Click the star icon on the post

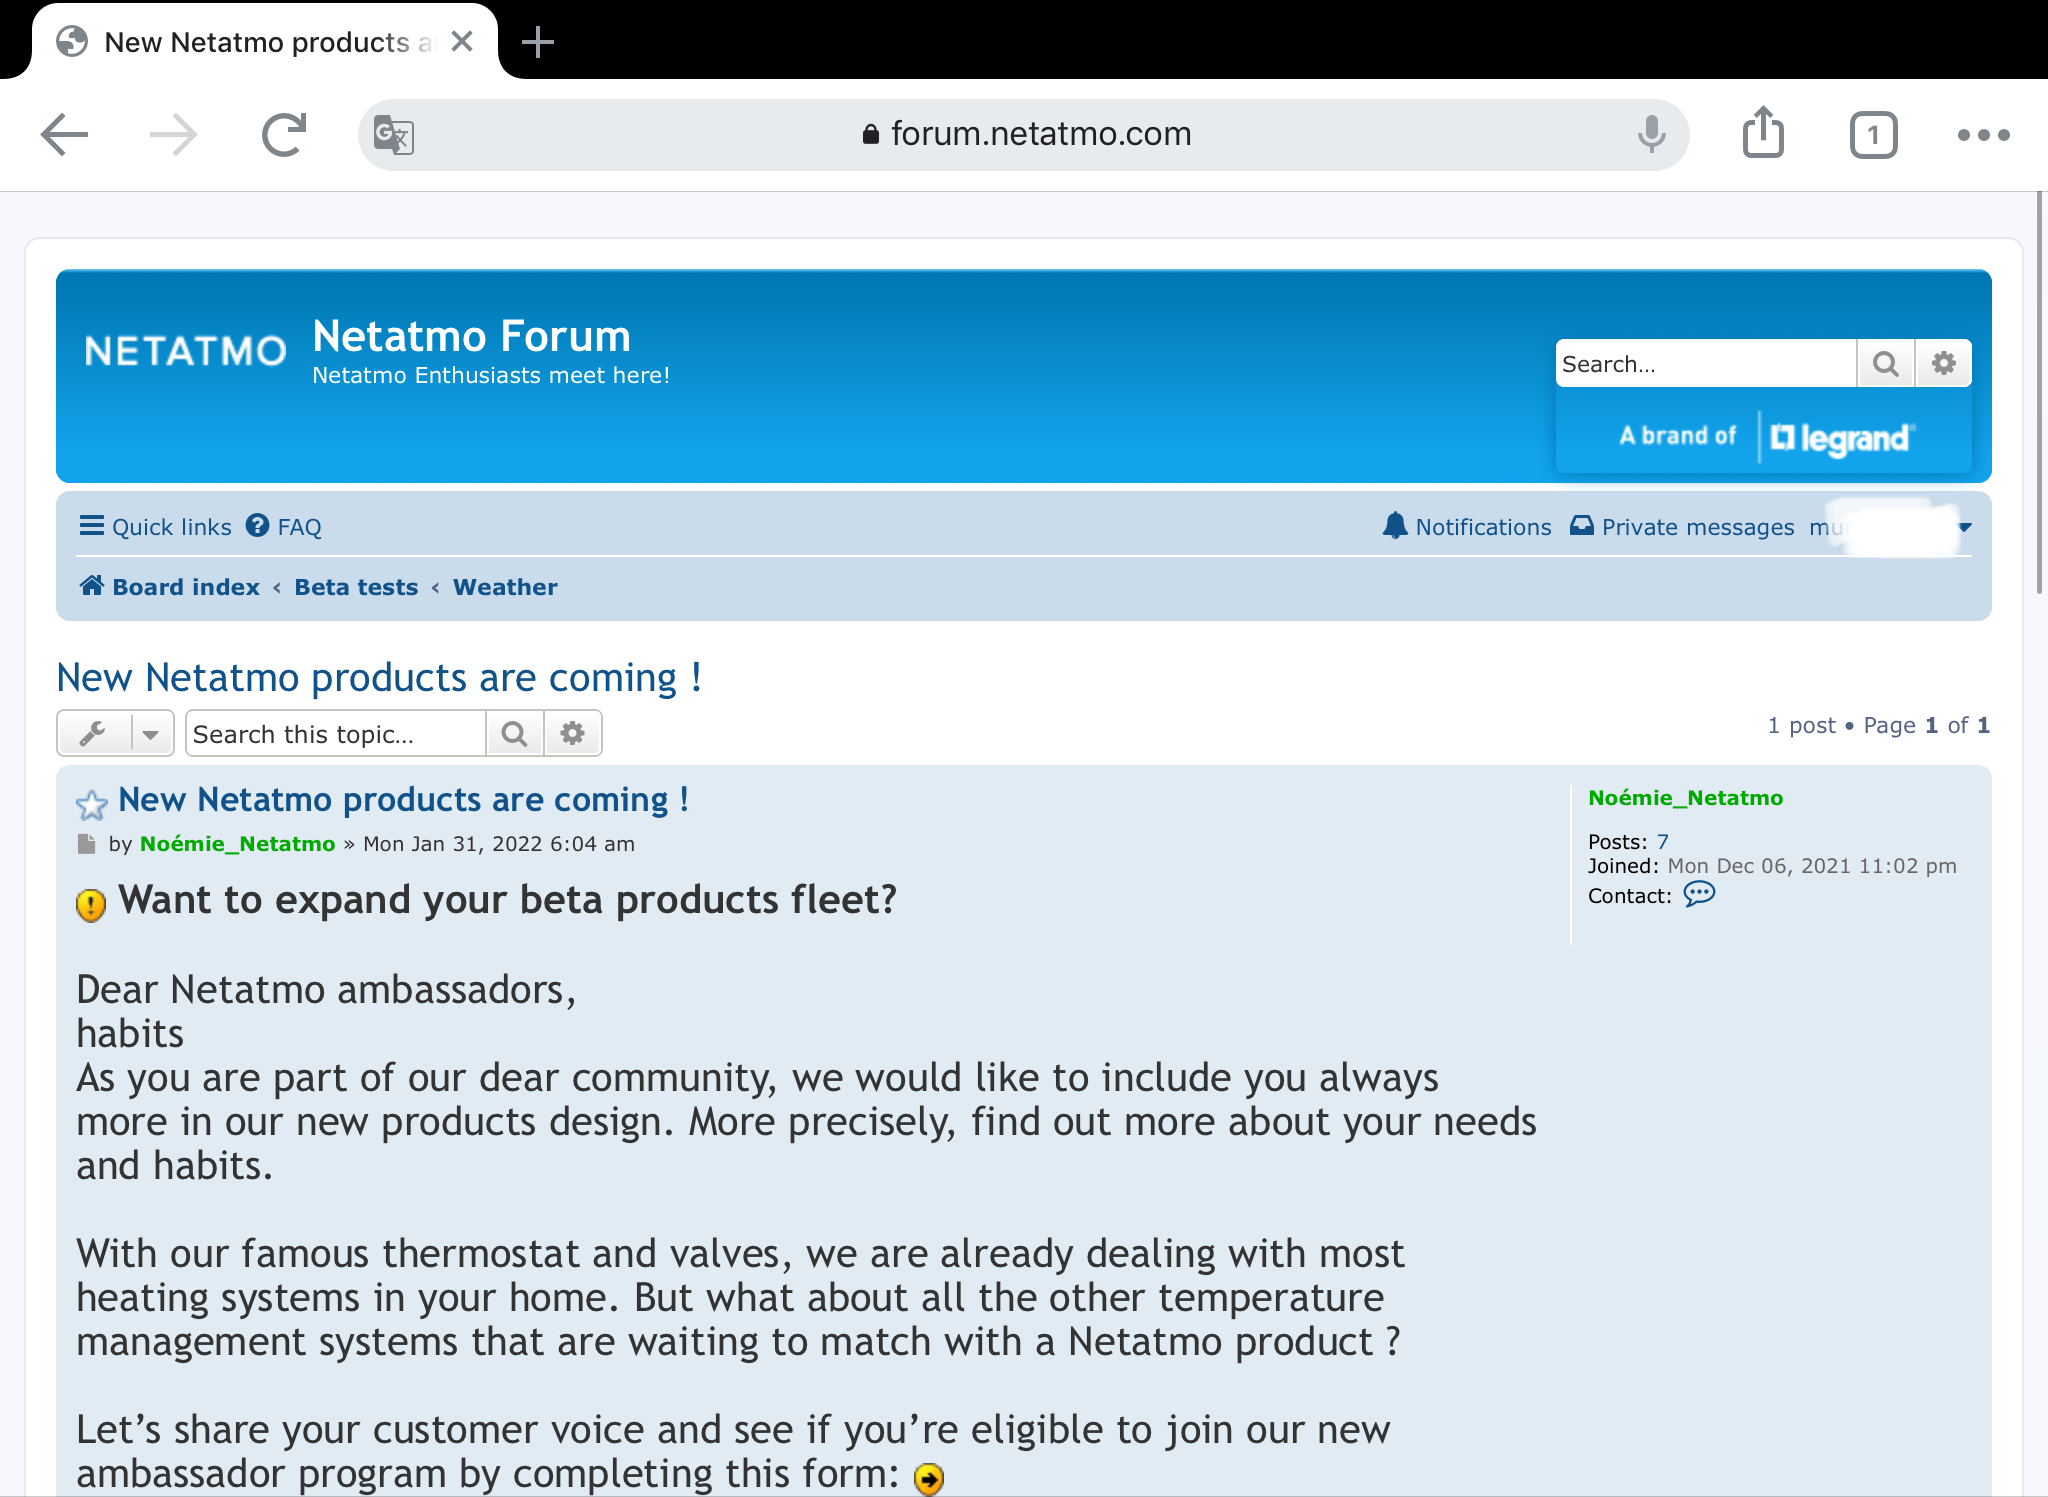[x=92, y=804]
